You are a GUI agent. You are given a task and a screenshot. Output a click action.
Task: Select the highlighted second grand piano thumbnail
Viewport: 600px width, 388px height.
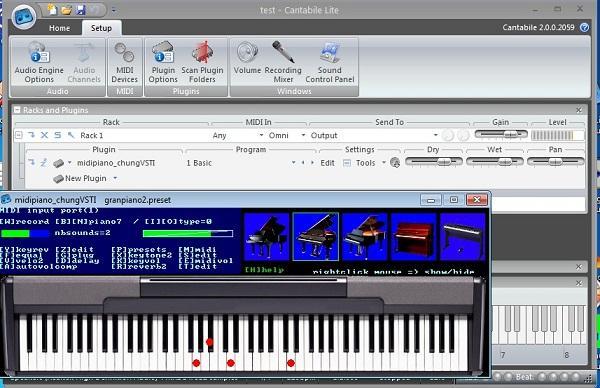click(x=316, y=237)
